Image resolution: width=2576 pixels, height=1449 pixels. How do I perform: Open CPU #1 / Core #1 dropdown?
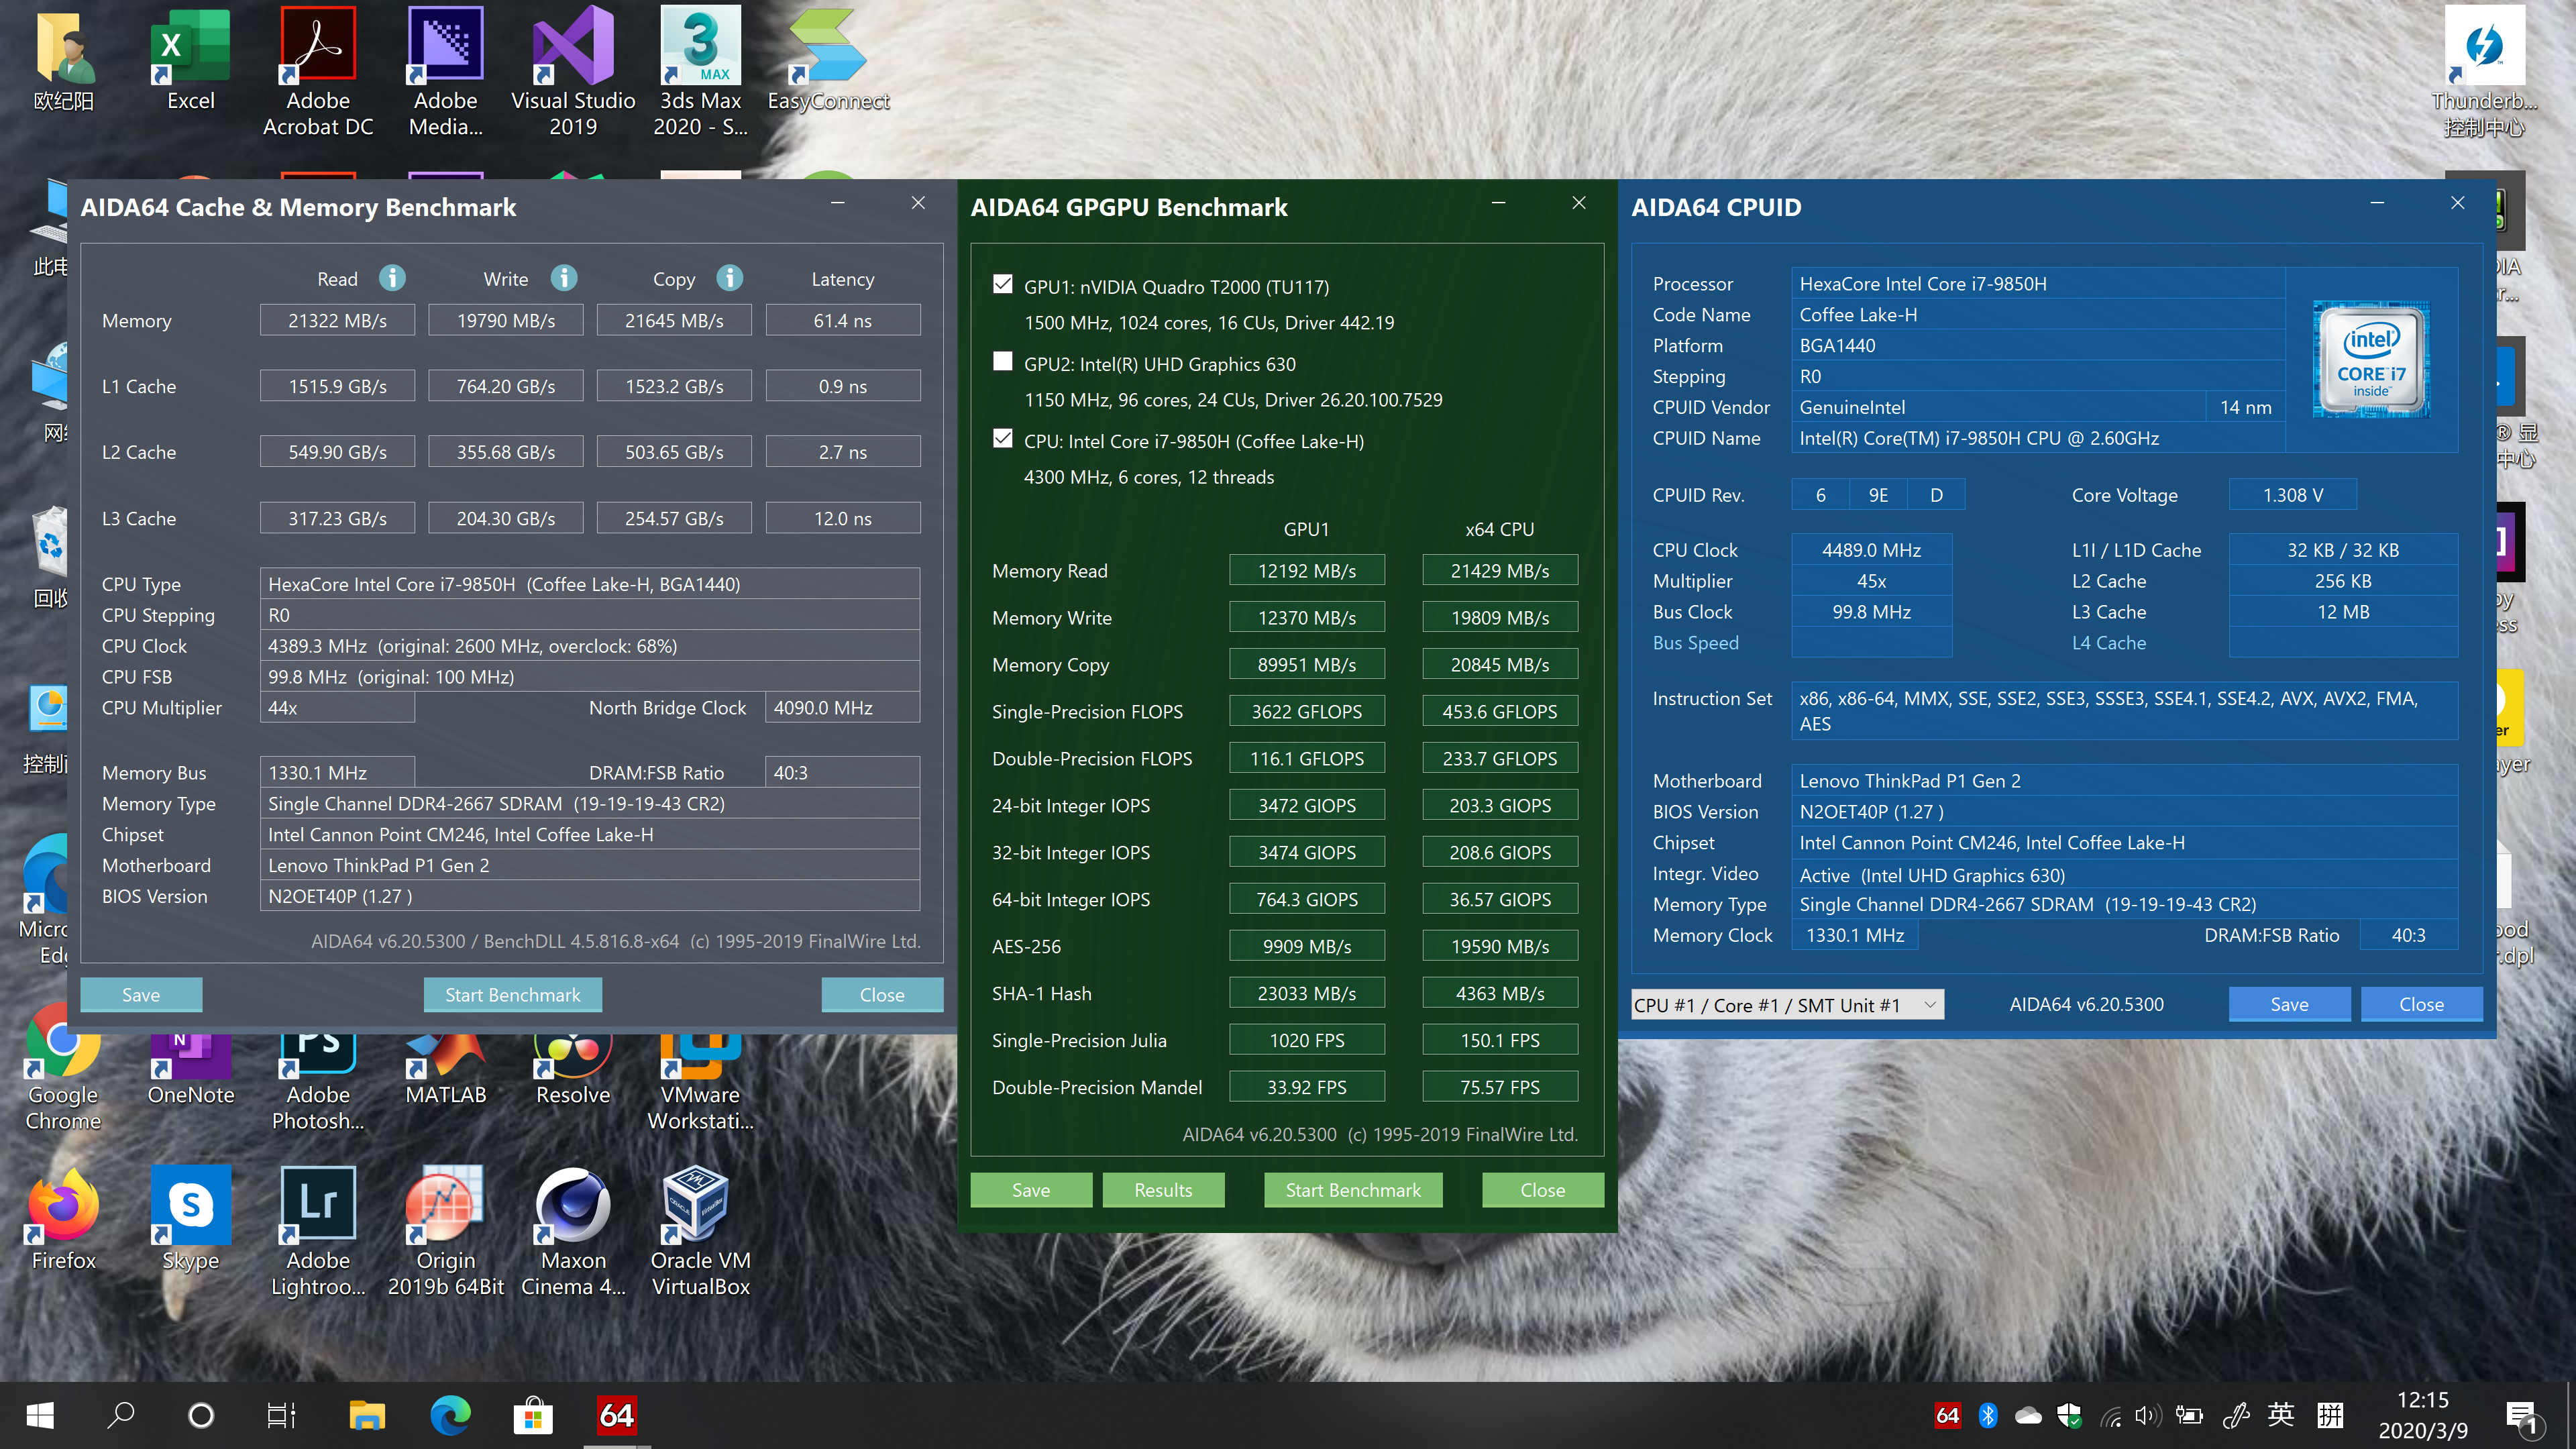[x=1787, y=1004]
